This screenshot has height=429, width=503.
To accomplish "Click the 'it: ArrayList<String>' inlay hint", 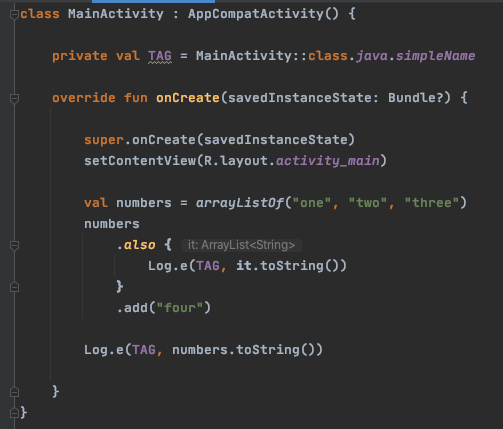I will 241,245.
